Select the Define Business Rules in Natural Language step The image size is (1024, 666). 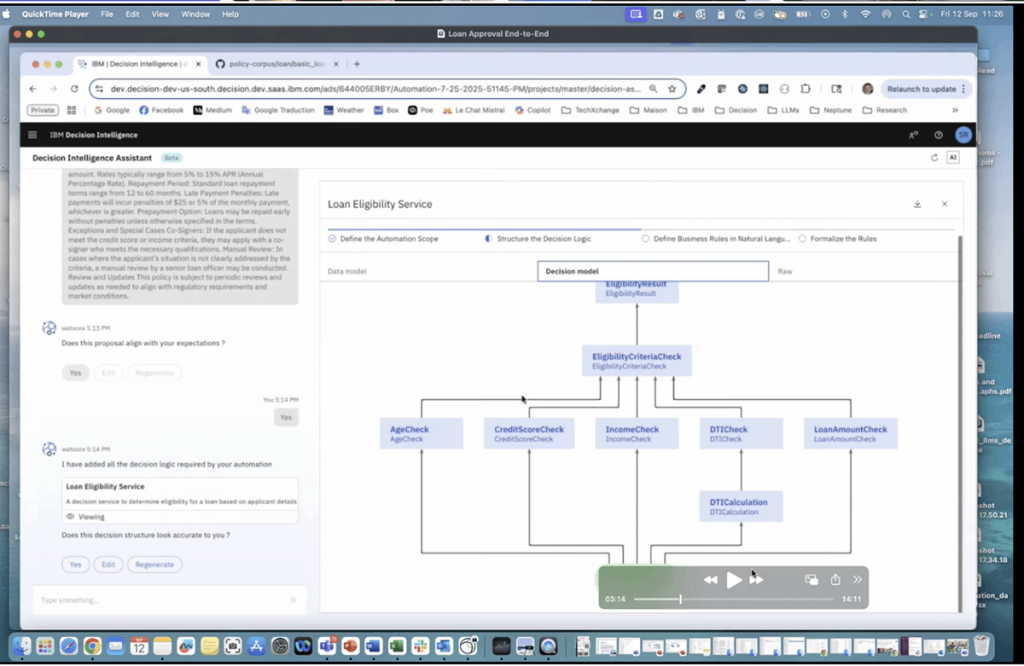pos(716,238)
